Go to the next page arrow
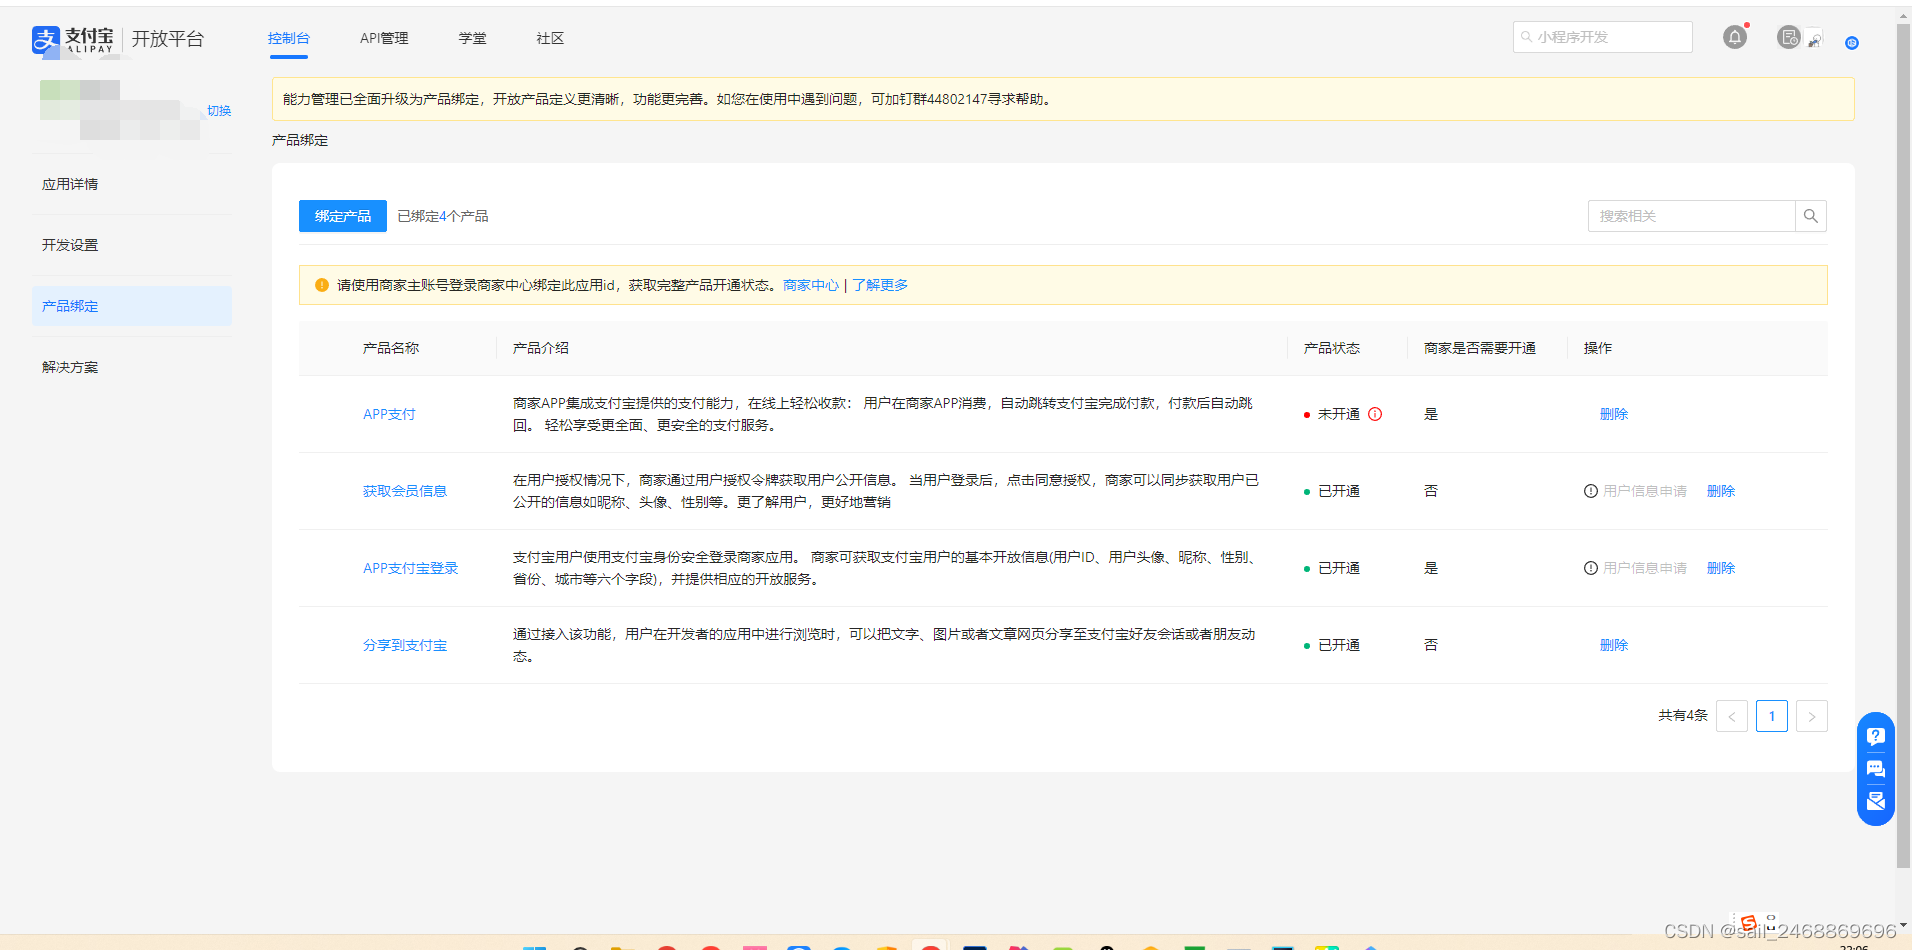 point(1812,716)
